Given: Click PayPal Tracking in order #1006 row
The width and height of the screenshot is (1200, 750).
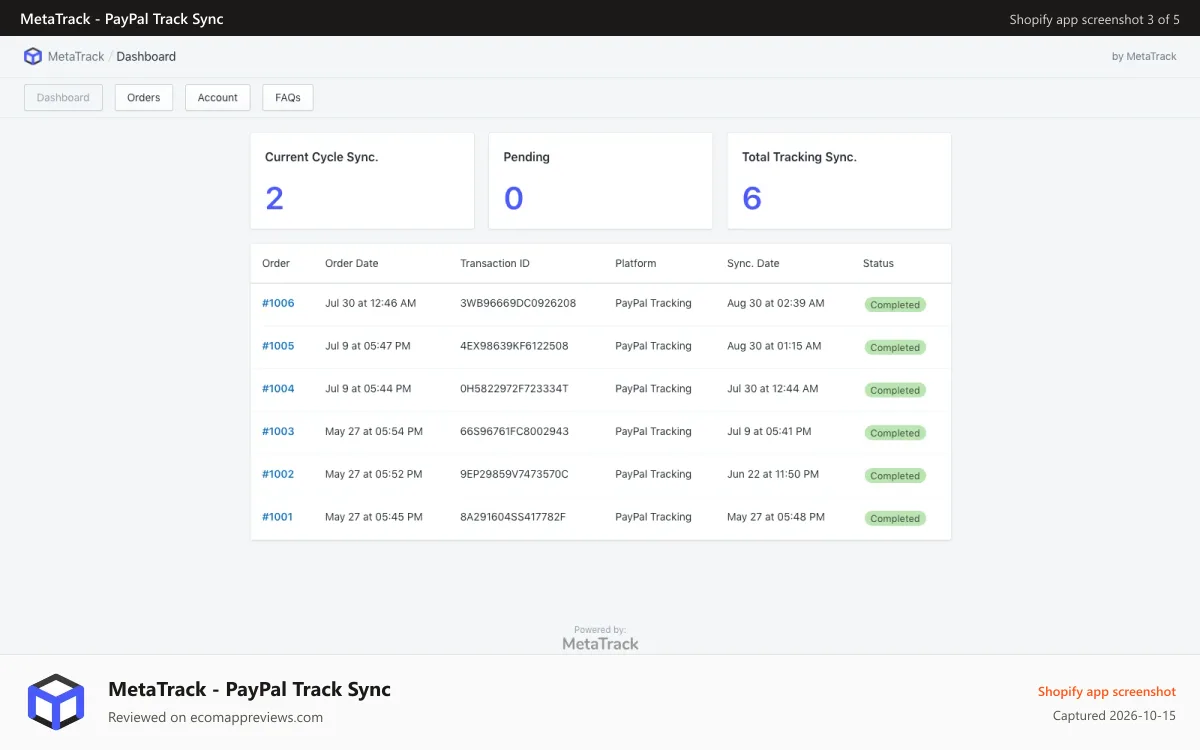Looking at the screenshot, I should [653, 303].
